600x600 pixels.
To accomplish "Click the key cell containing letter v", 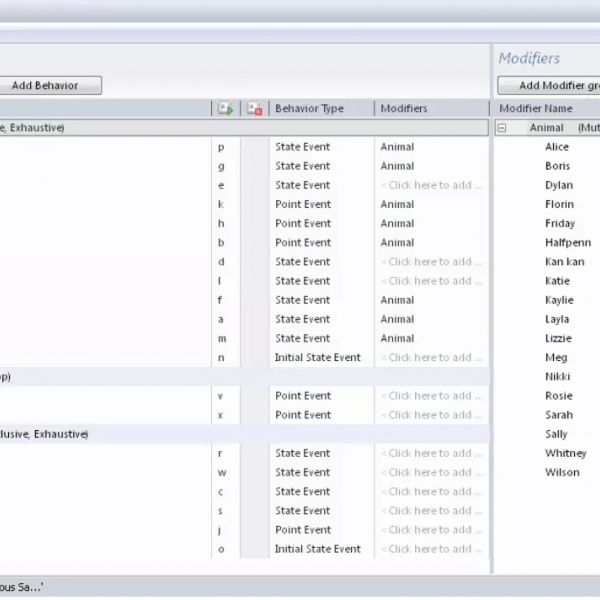I will point(221,396).
